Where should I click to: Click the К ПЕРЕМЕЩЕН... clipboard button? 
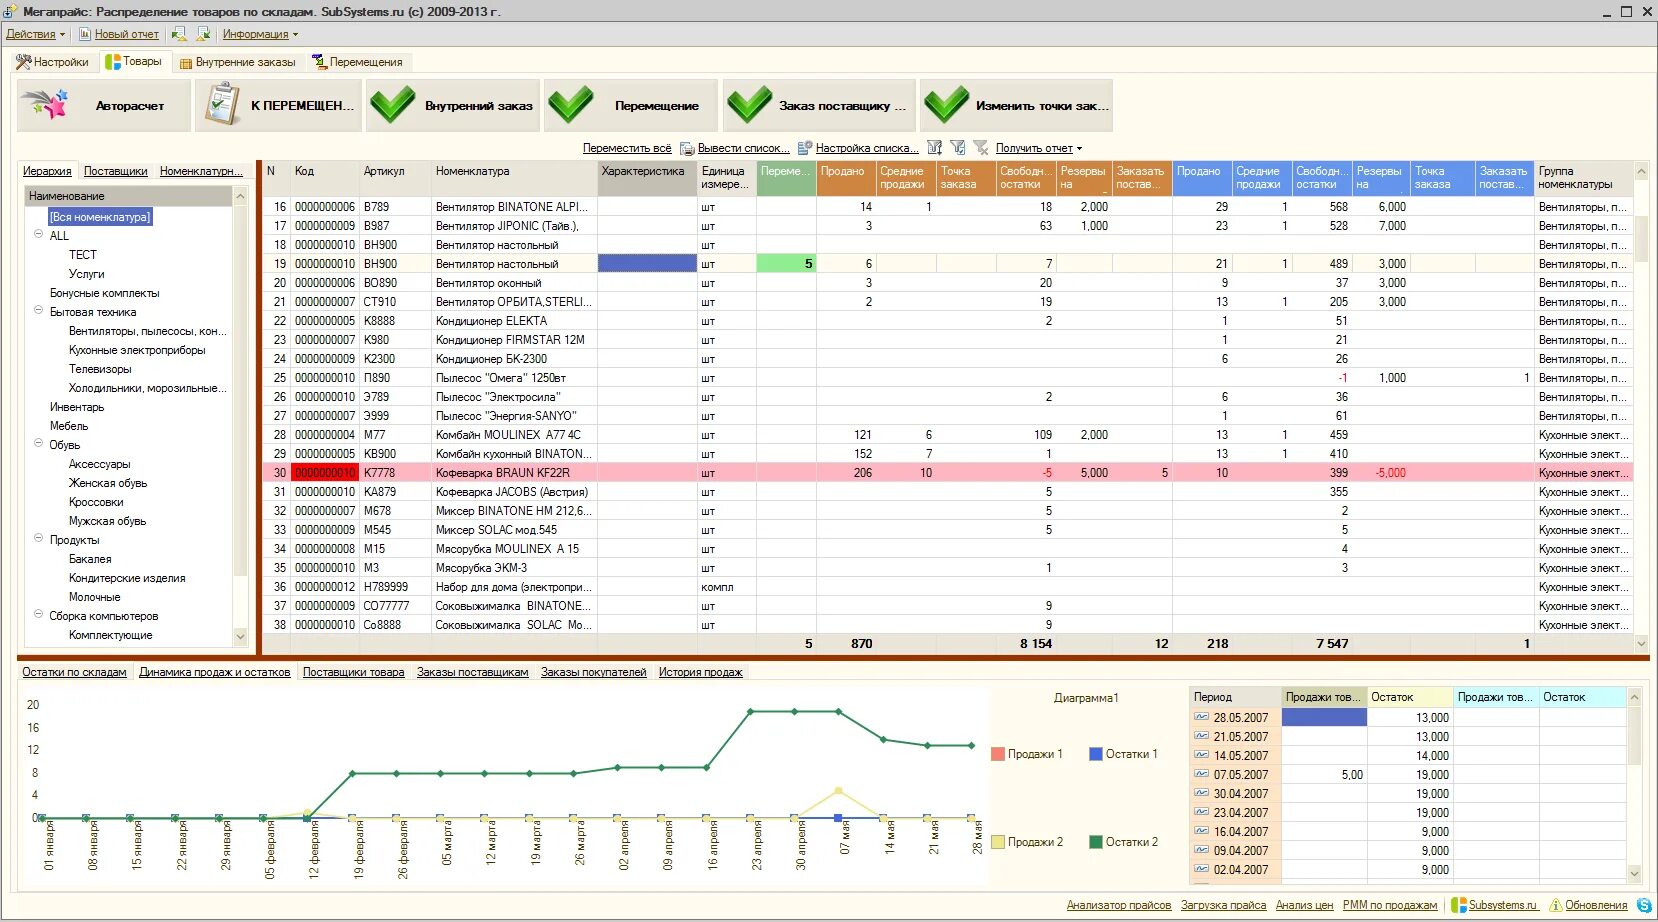(x=279, y=105)
